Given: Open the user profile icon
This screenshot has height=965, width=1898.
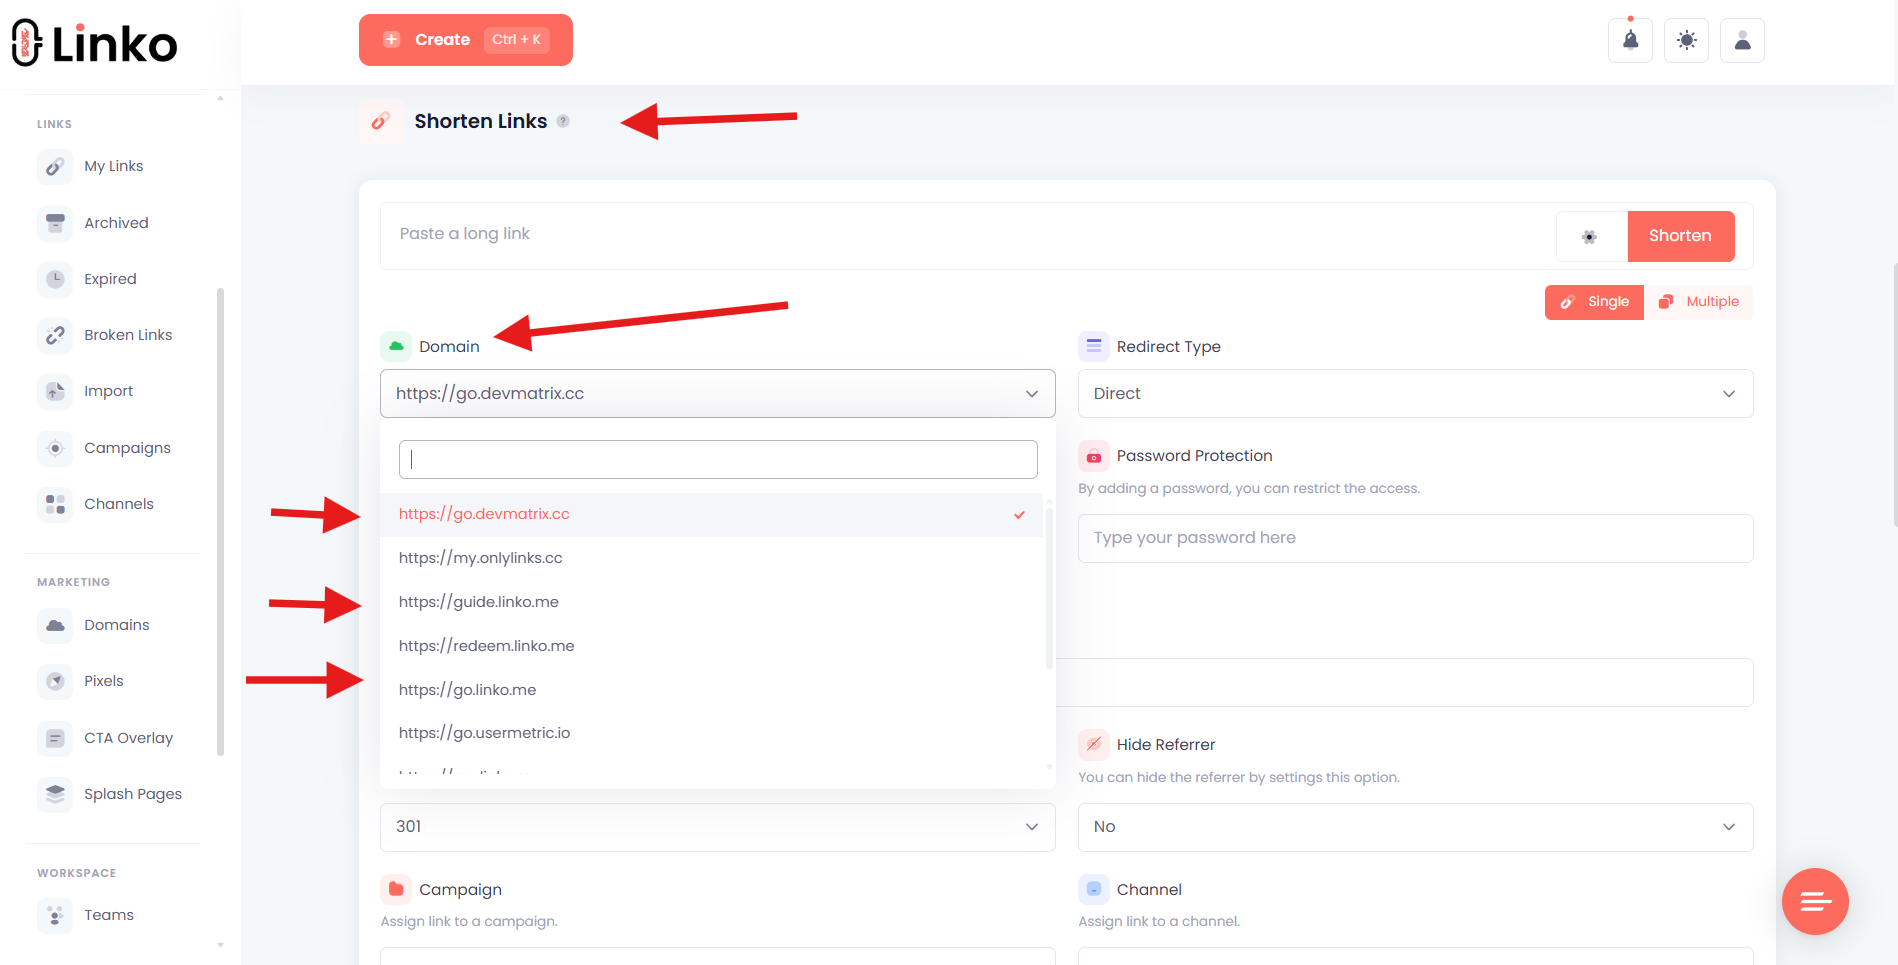Looking at the screenshot, I should pyautogui.click(x=1742, y=40).
